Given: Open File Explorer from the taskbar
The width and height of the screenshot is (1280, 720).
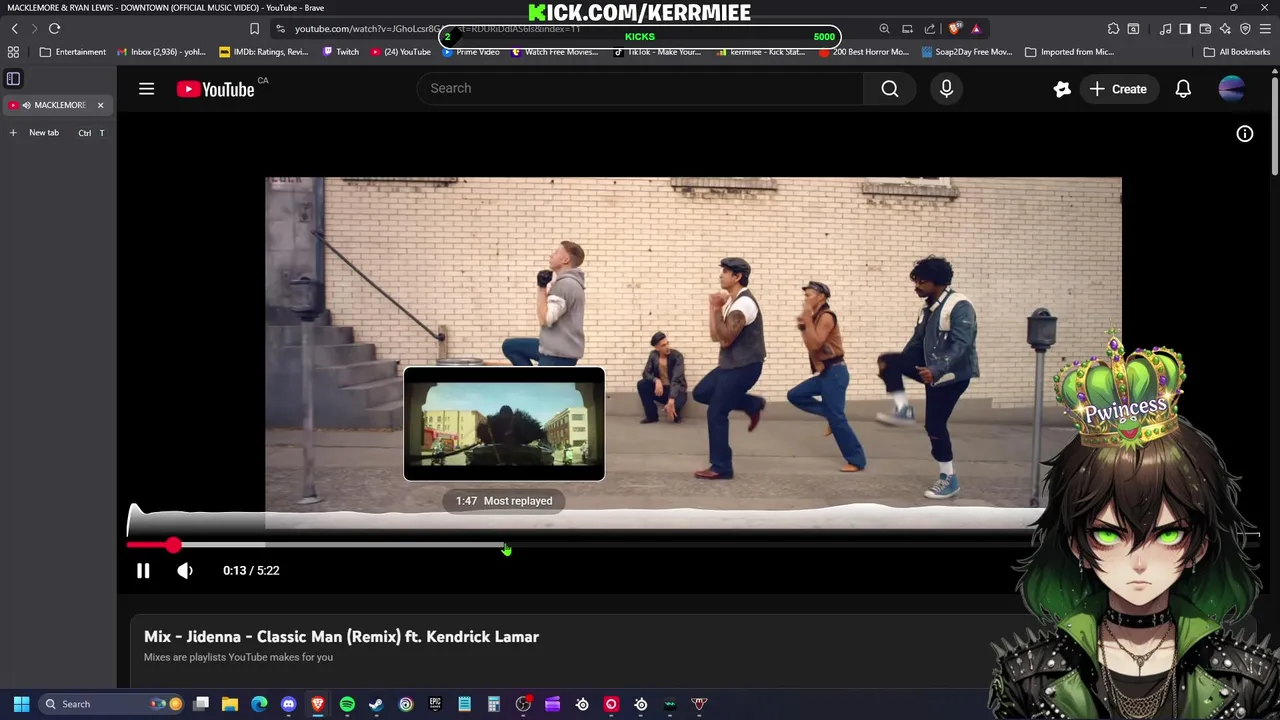Looking at the screenshot, I should (x=230, y=704).
